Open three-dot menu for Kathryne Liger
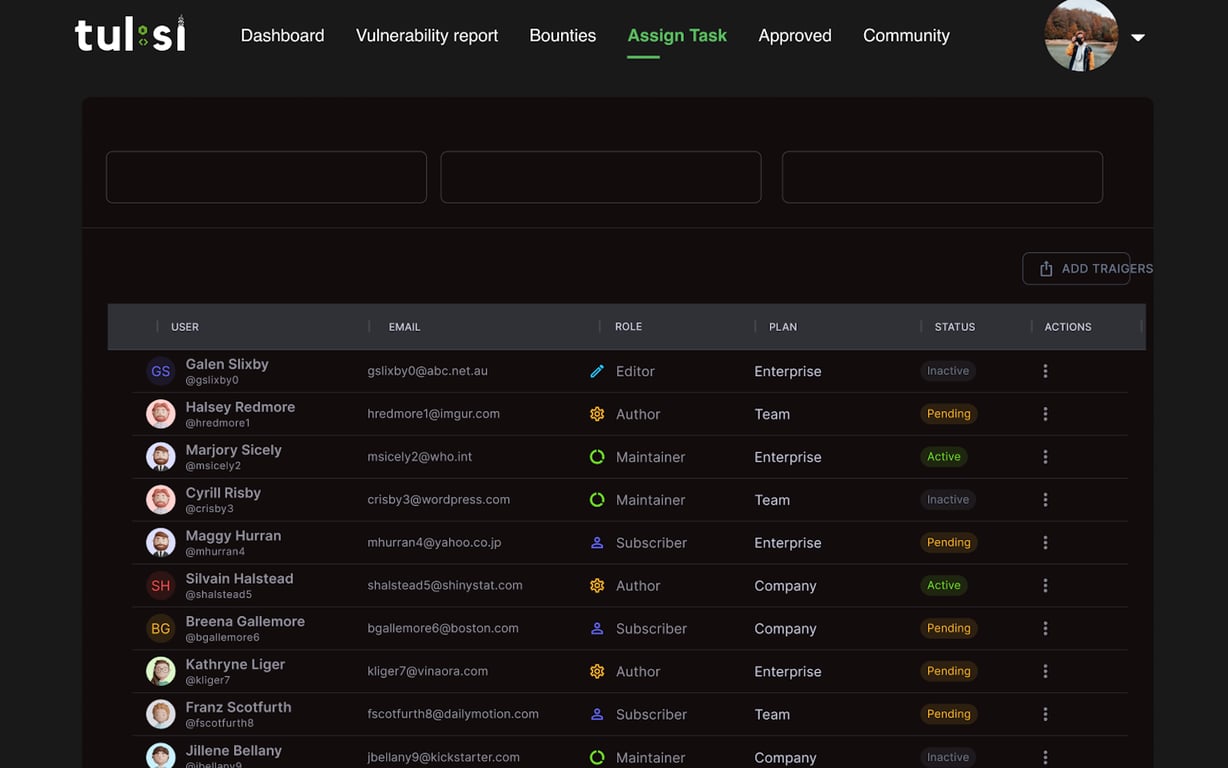Viewport: 1228px width, 768px height. pyautogui.click(x=1045, y=672)
